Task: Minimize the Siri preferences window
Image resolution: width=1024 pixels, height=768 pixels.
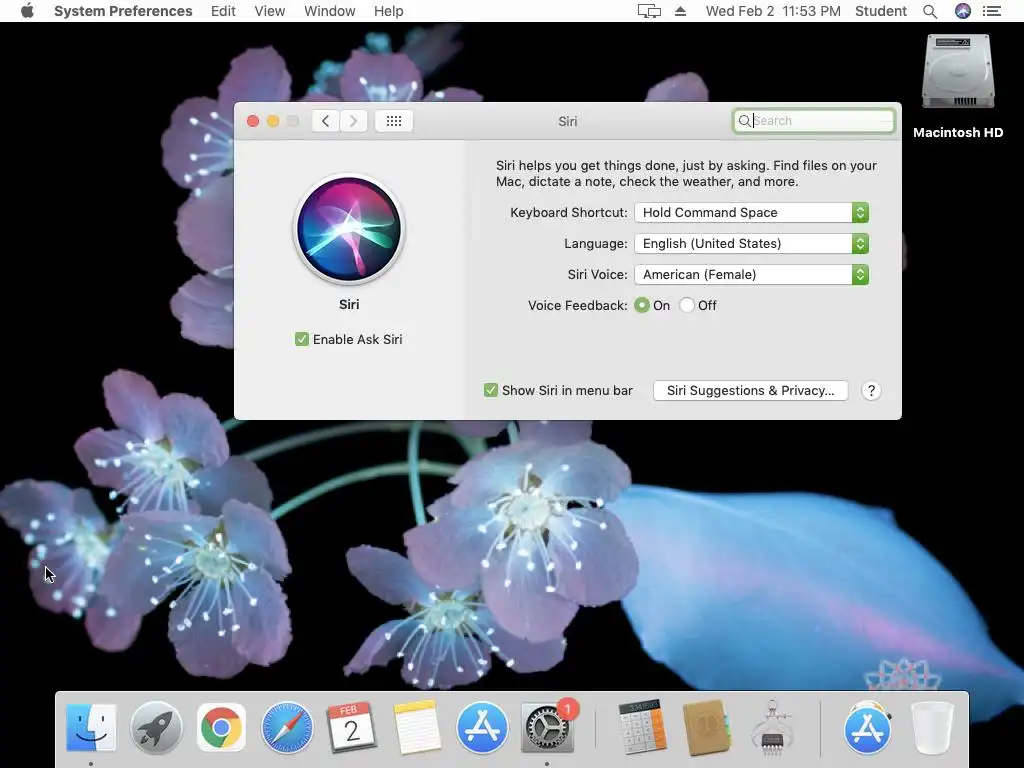Action: [273, 121]
